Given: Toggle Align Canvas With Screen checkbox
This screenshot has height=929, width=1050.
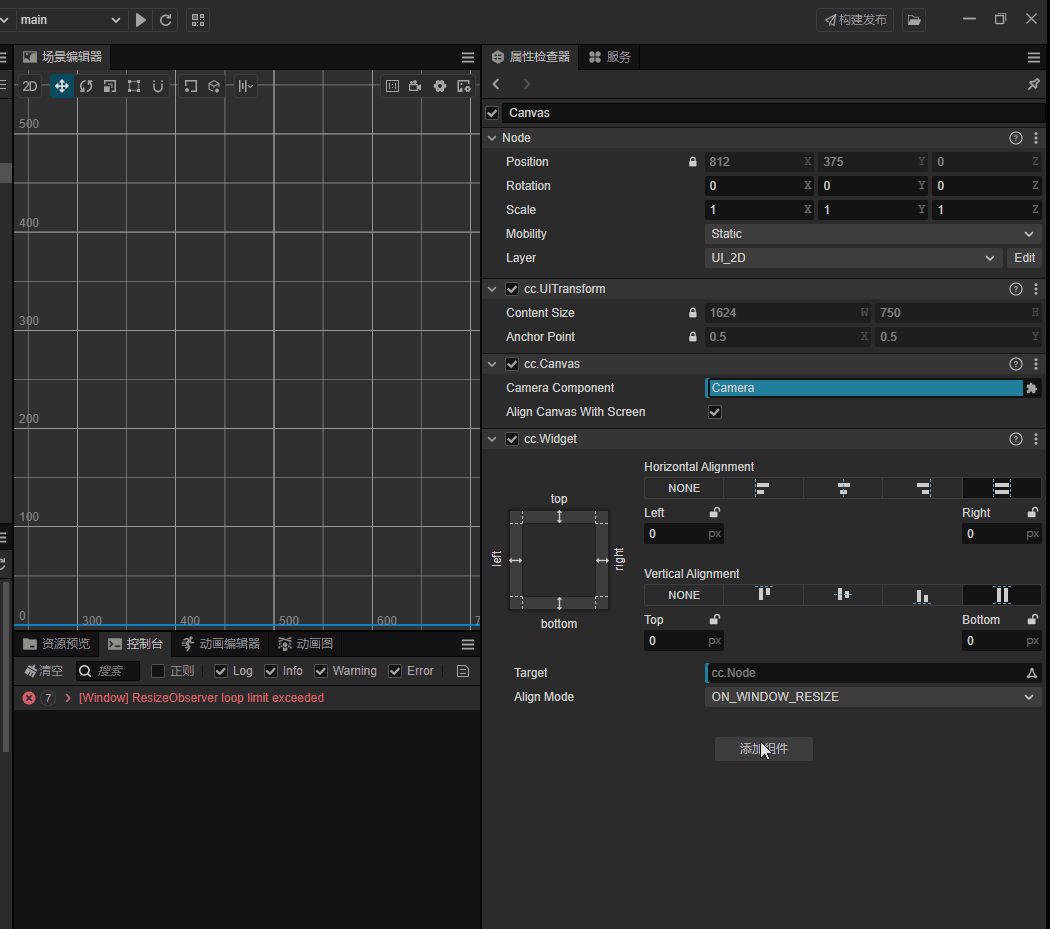Looking at the screenshot, I should (714, 412).
